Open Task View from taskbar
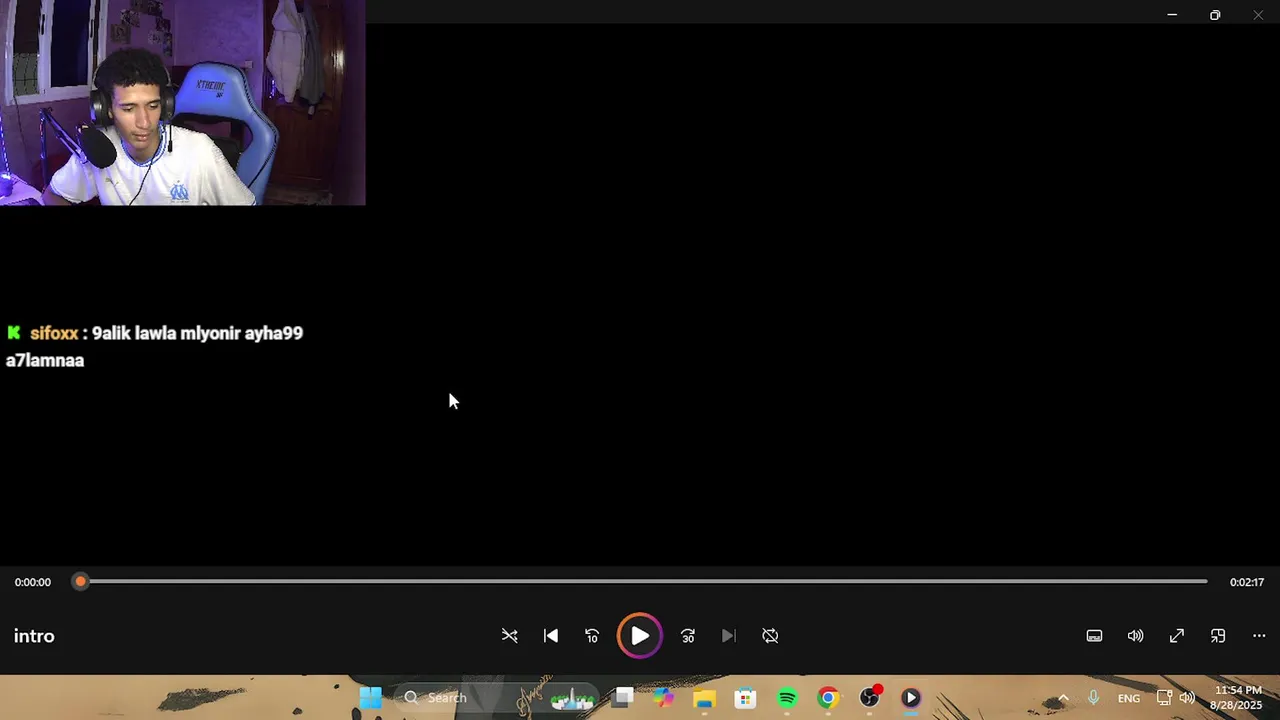The image size is (1280, 720). click(x=623, y=698)
